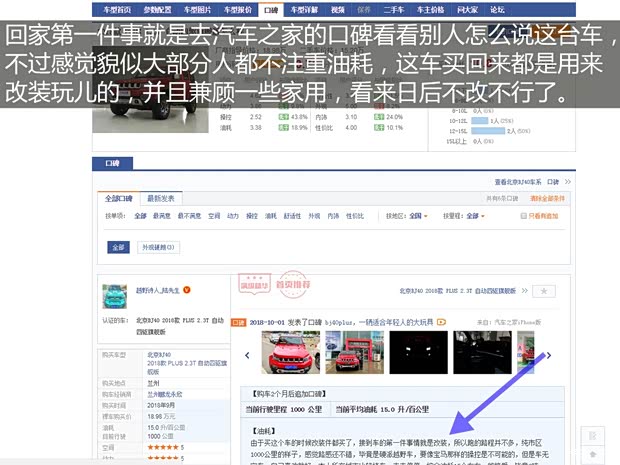Open the 参数配置 nav tab
Screen dimensions: 620x465
(x=157, y=10)
